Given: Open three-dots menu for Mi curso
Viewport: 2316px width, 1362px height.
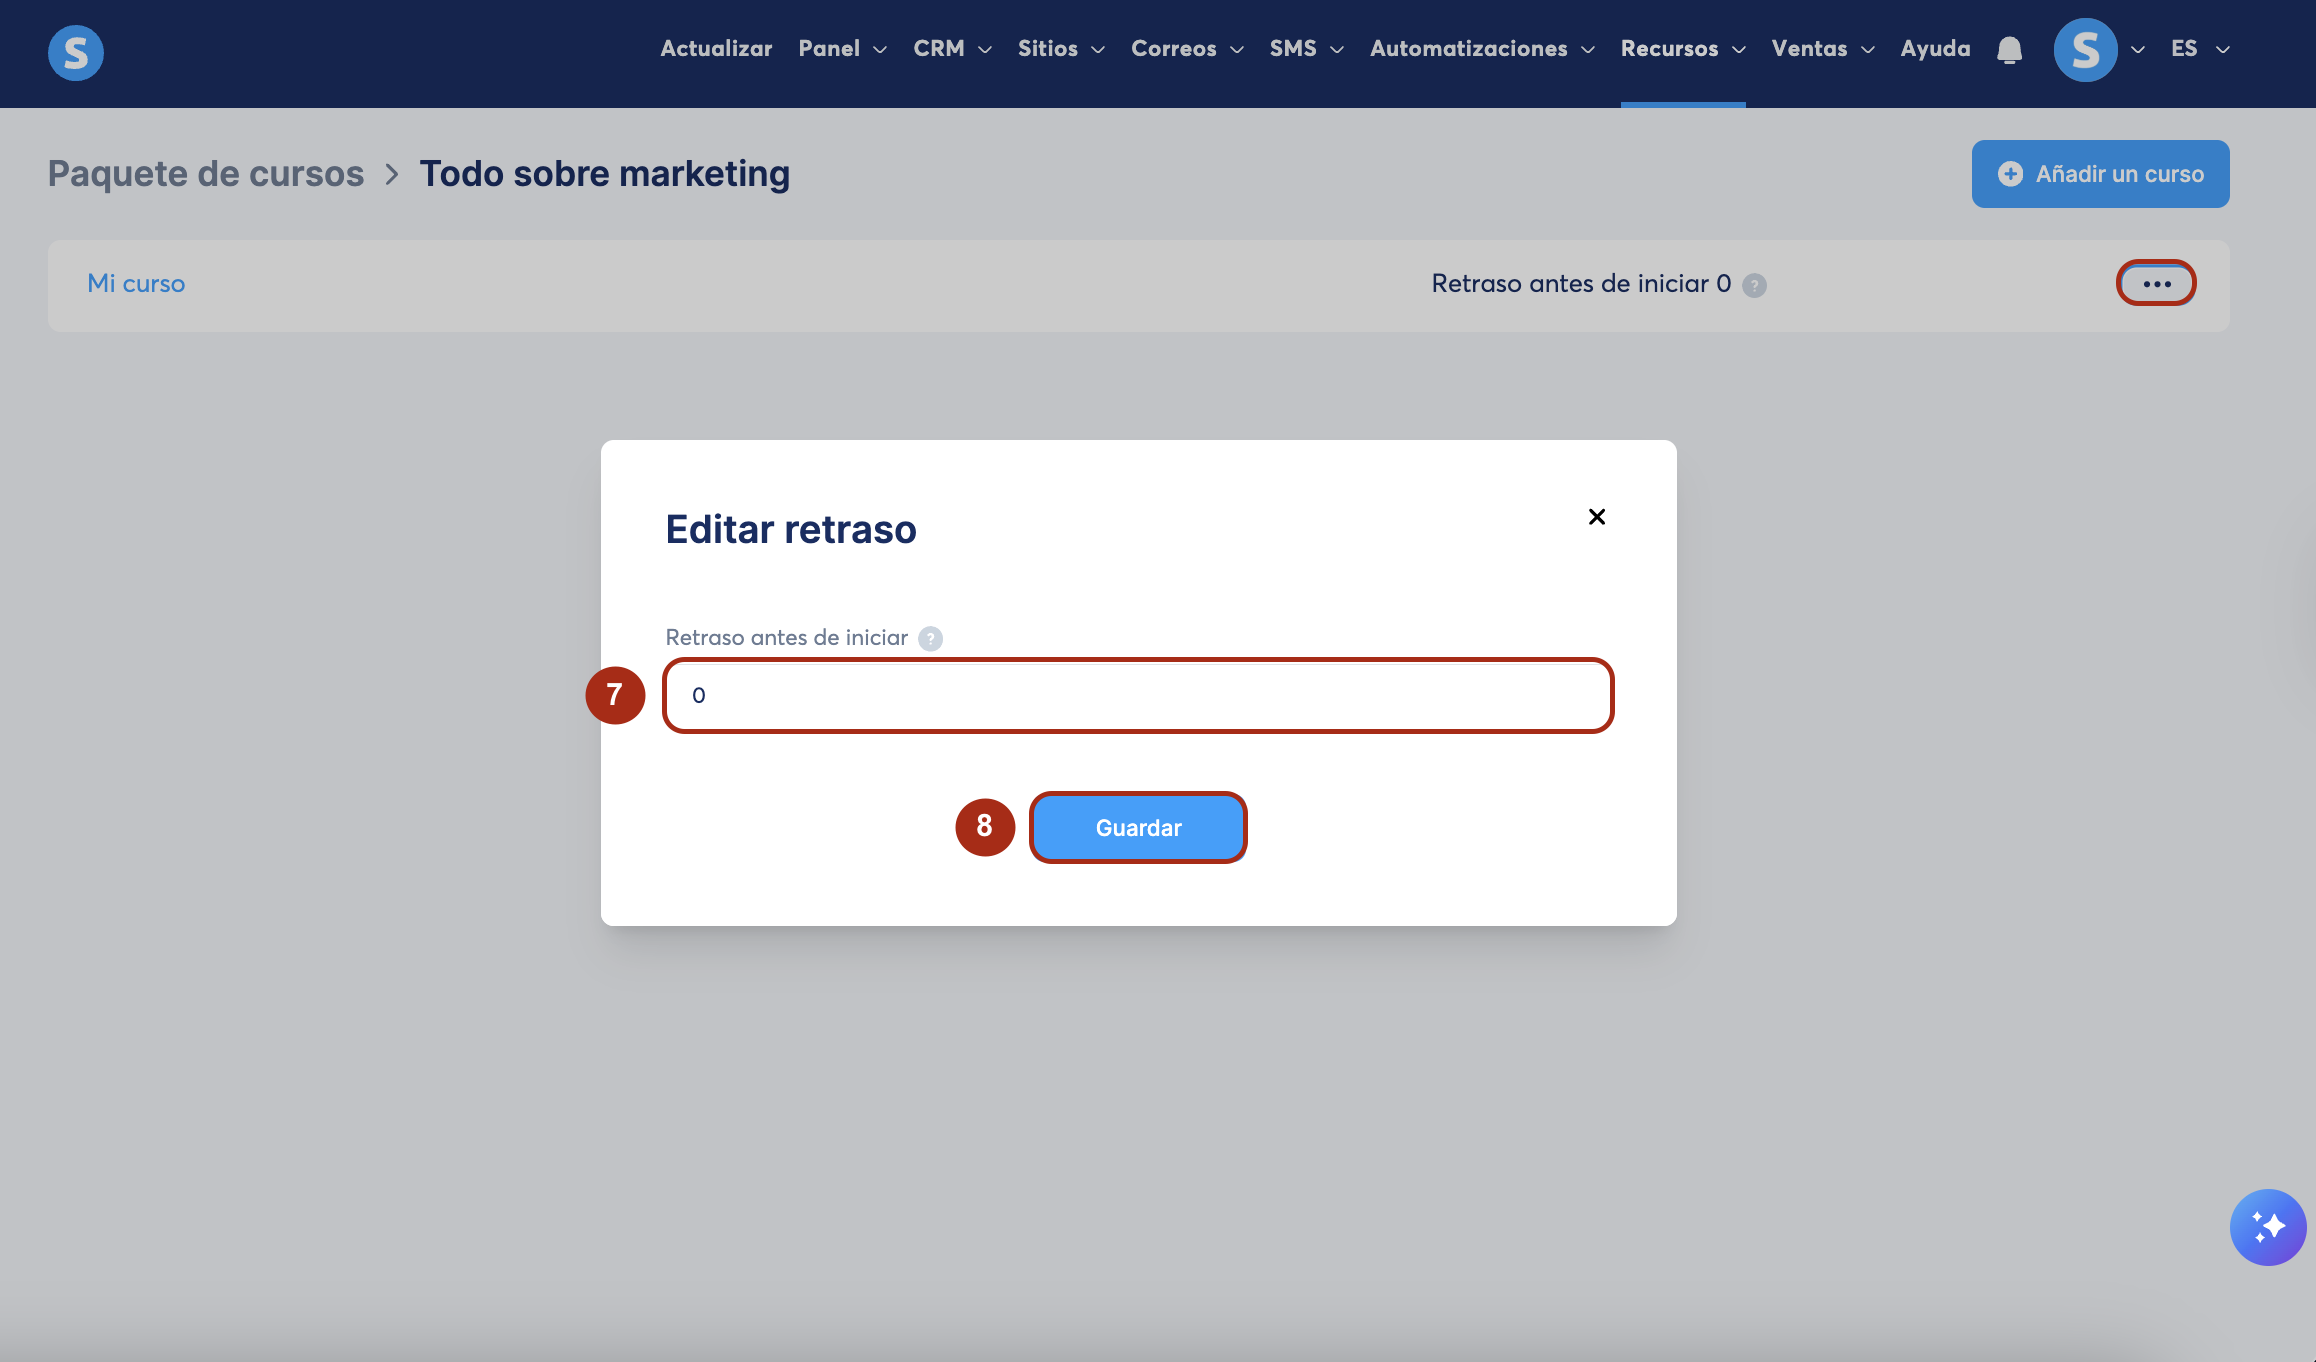Looking at the screenshot, I should pos(2156,284).
